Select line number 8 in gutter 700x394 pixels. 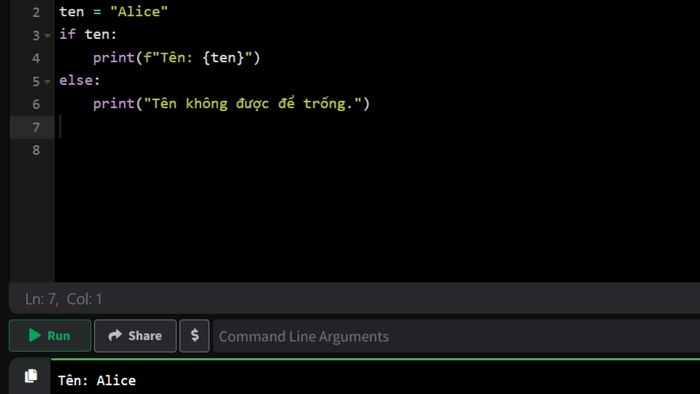36,150
